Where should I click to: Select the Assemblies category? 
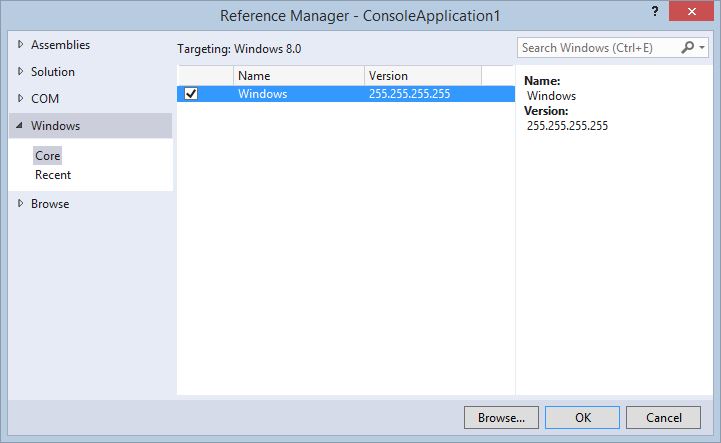(x=60, y=45)
